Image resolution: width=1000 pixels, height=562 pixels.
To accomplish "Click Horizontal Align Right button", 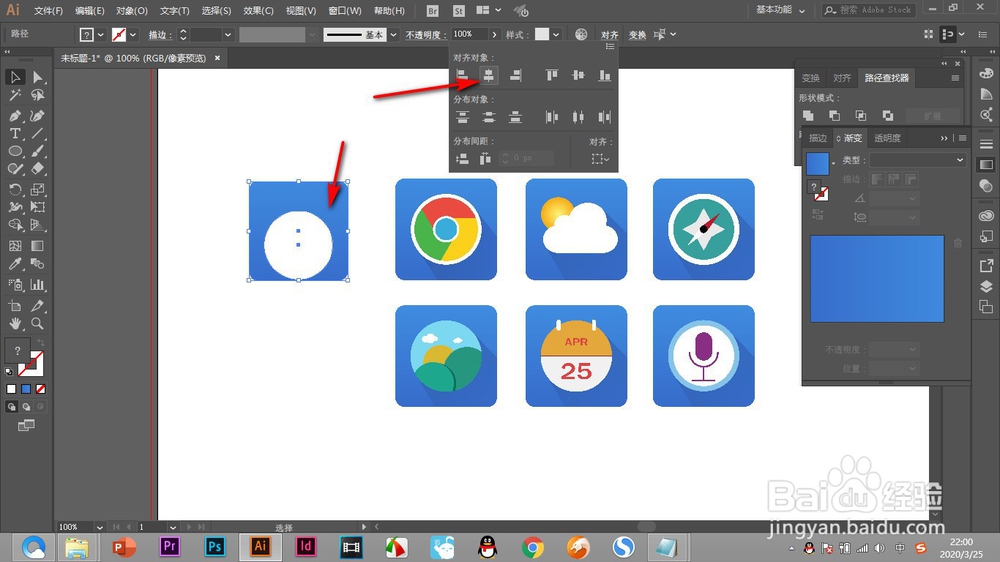I will (x=515, y=75).
